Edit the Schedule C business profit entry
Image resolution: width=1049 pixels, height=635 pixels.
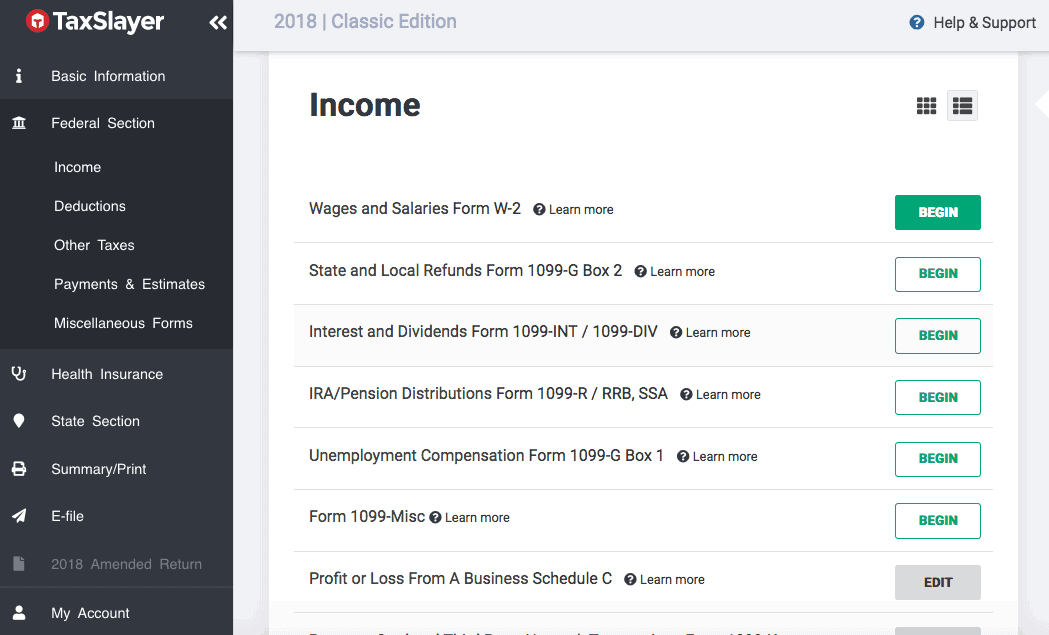[x=937, y=582]
